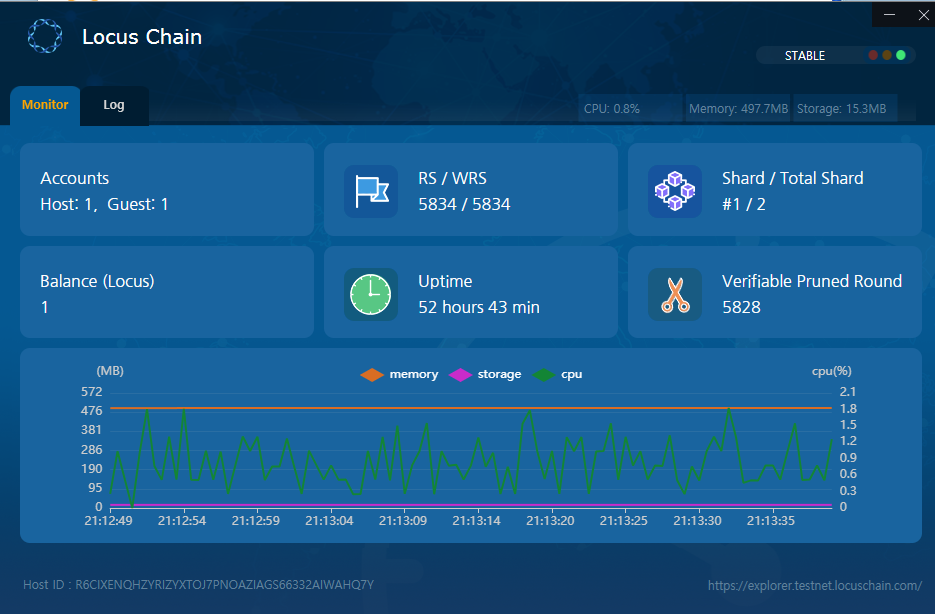Image resolution: width=935 pixels, height=614 pixels.
Task: Open the explorer.testnet.locuschain.com link
Action: click(x=814, y=585)
